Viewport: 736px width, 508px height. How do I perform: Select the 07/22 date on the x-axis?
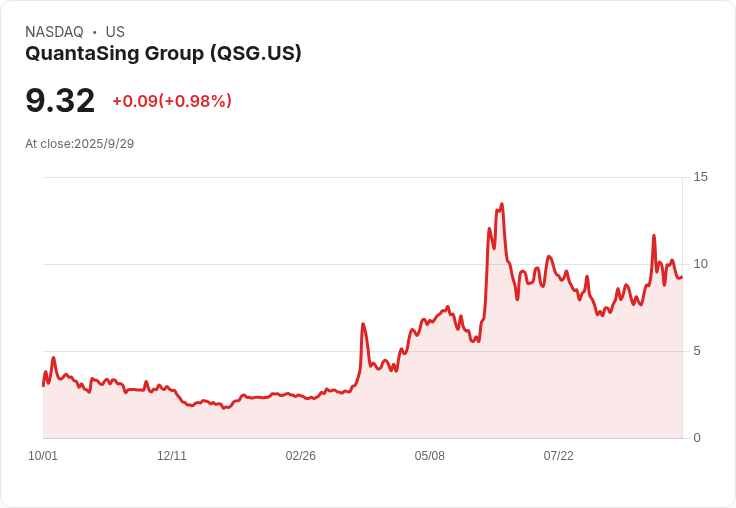(x=558, y=456)
